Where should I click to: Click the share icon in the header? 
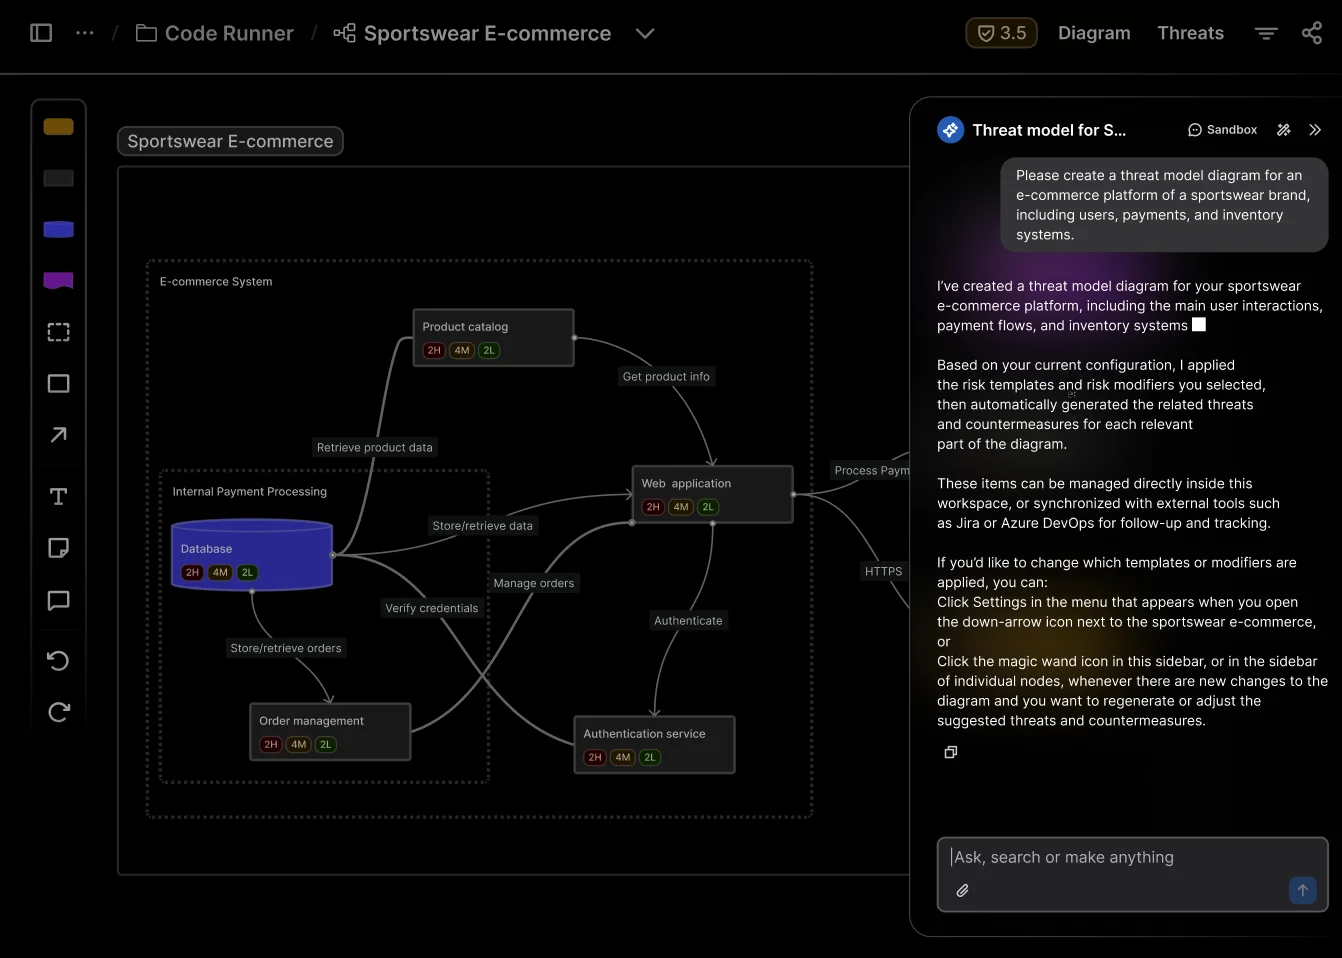tap(1312, 33)
